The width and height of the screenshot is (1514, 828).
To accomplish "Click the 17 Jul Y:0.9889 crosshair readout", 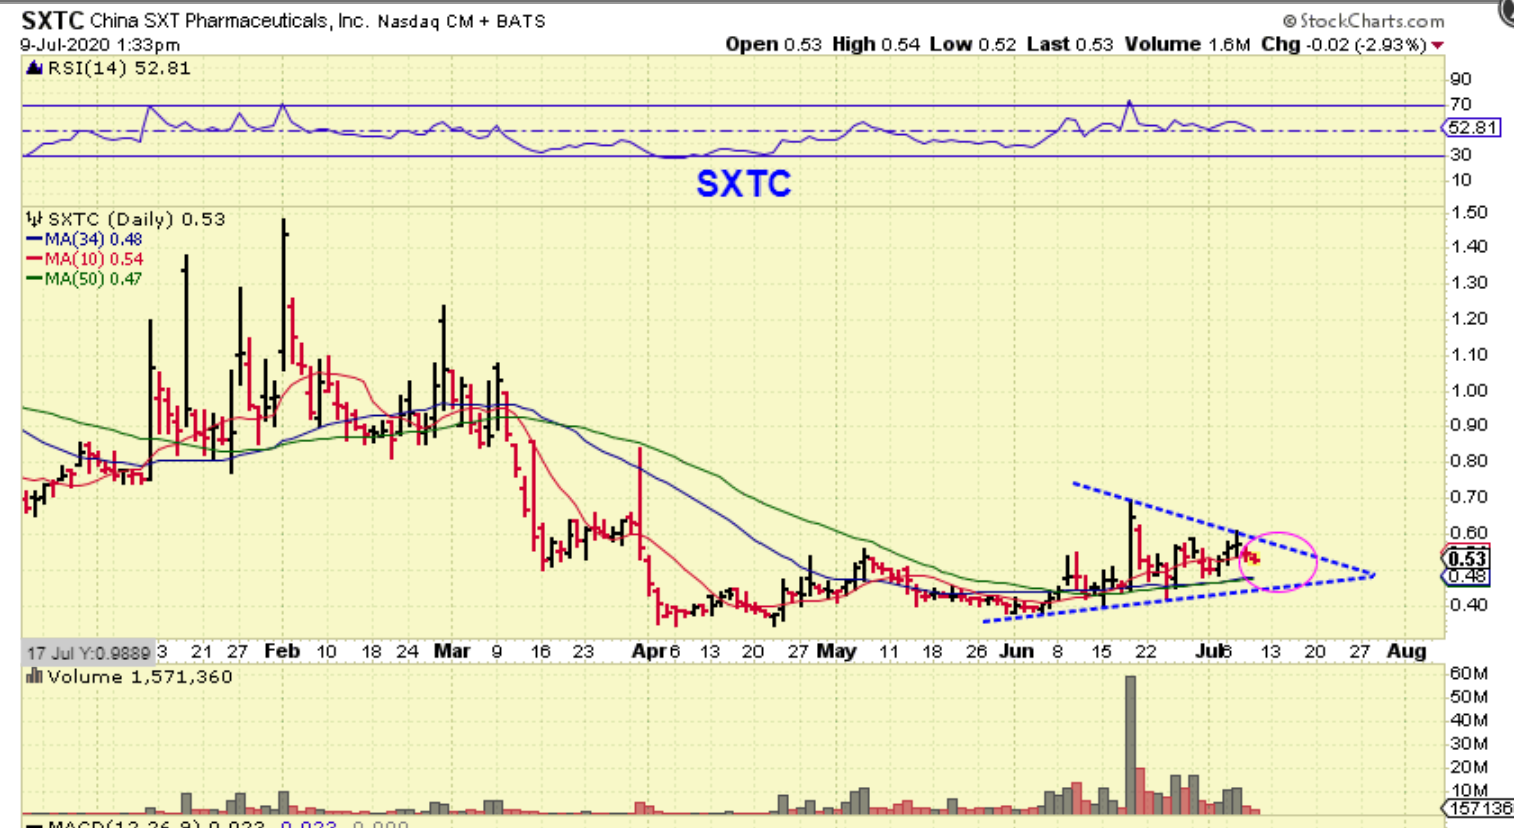I will tap(88, 653).
